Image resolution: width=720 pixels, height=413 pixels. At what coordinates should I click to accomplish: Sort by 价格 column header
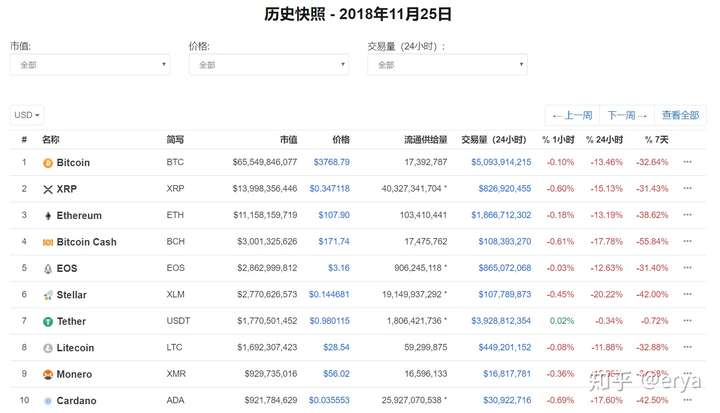pos(341,140)
